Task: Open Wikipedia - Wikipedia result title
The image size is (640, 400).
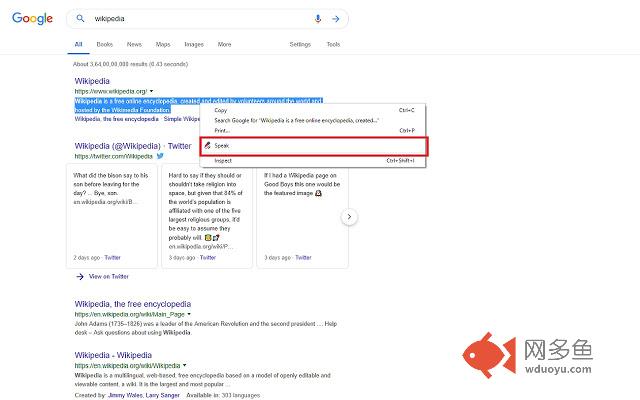Action: (x=113, y=355)
